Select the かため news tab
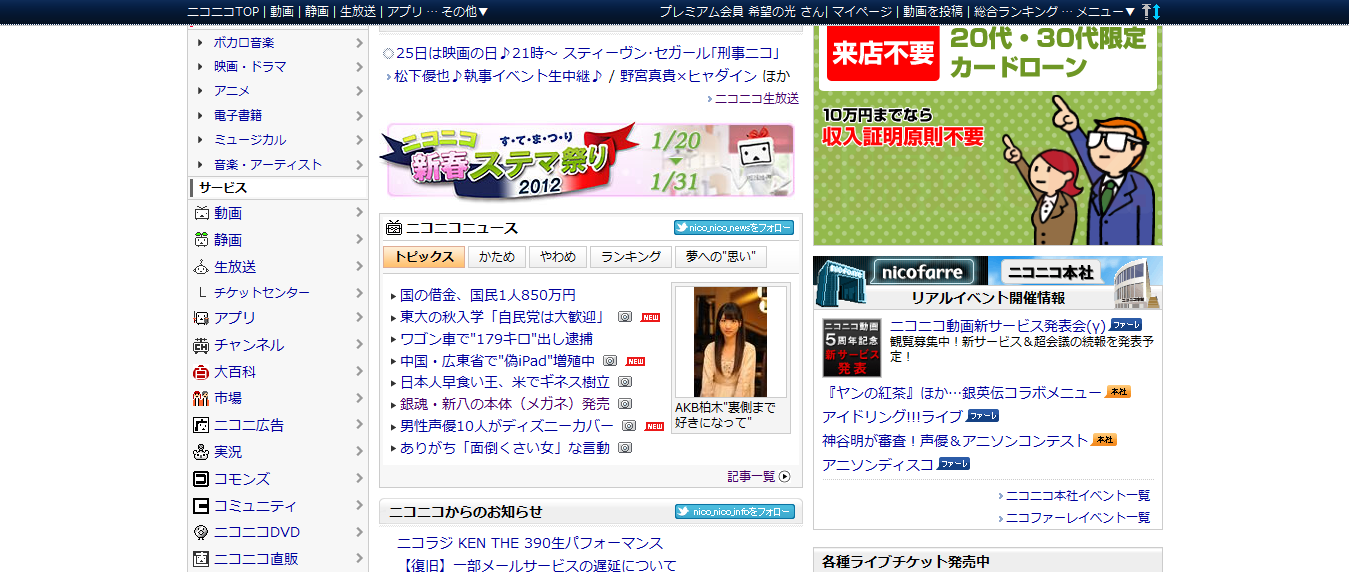This screenshot has height=572, width=1349. pos(497,257)
